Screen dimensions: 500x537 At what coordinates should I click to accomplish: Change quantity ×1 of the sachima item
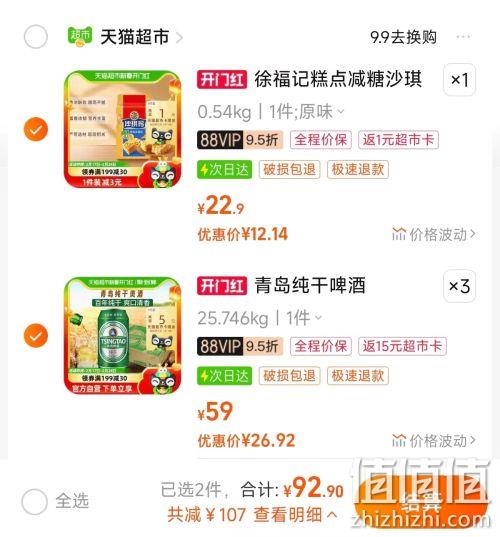[x=459, y=80]
